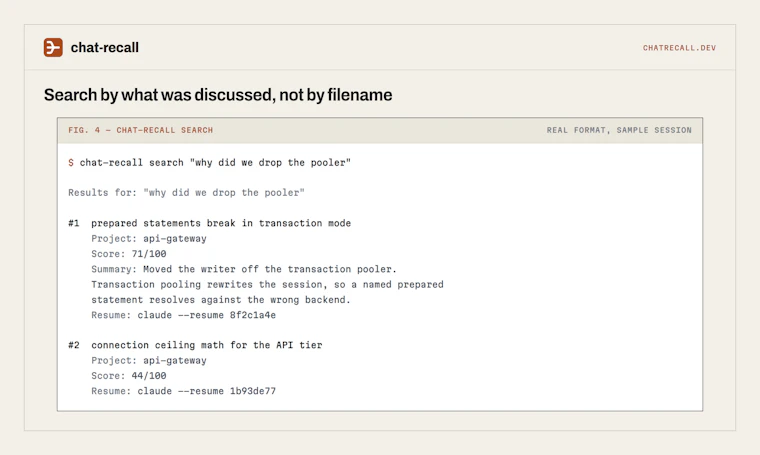Click the chat-recall logo icon
The height and width of the screenshot is (455, 760).
(x=53, y=47)
